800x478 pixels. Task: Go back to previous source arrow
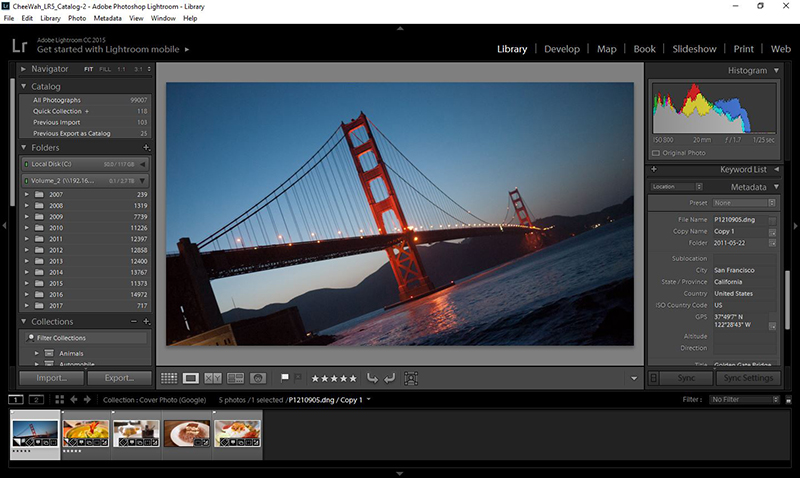pos(74,399)
